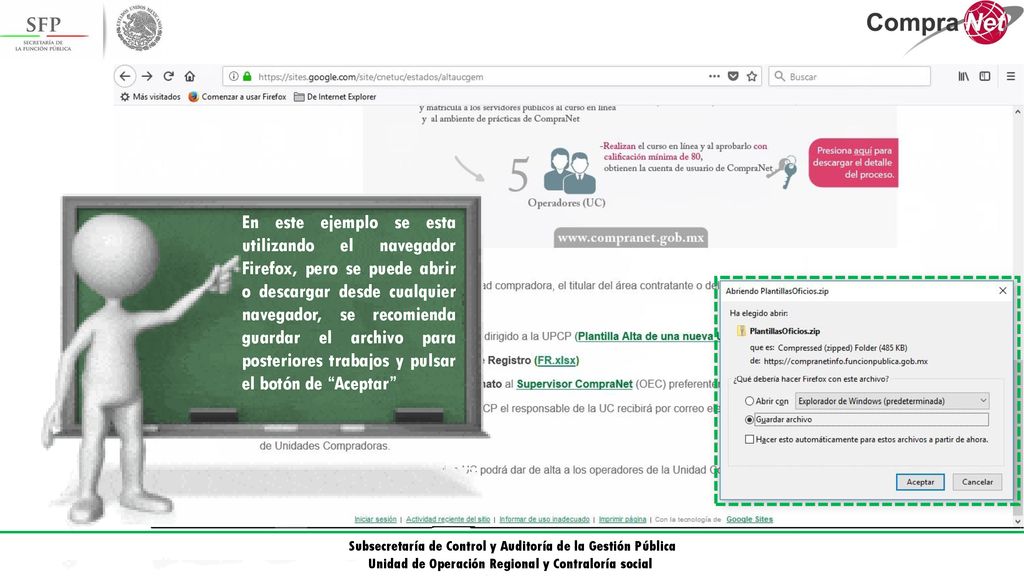The width and height of the screenshot is (1024, 576).
Task: View site information icon in address bar
Action: 233,76
